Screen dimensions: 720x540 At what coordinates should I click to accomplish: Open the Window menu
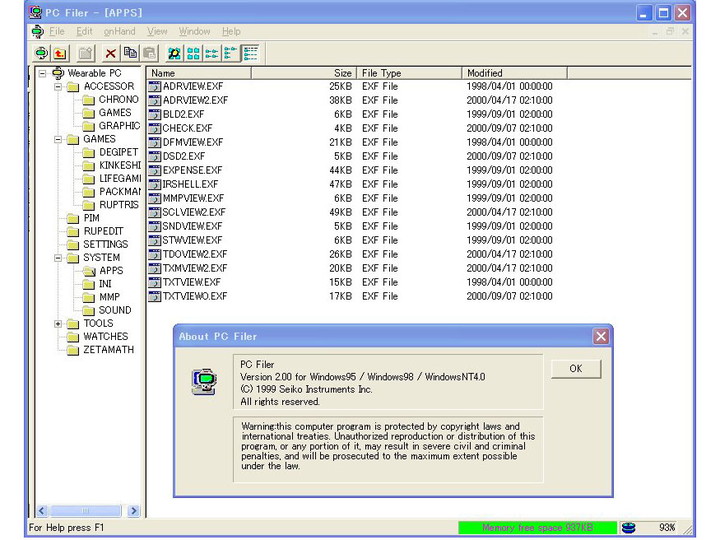[x=194, y=31]
